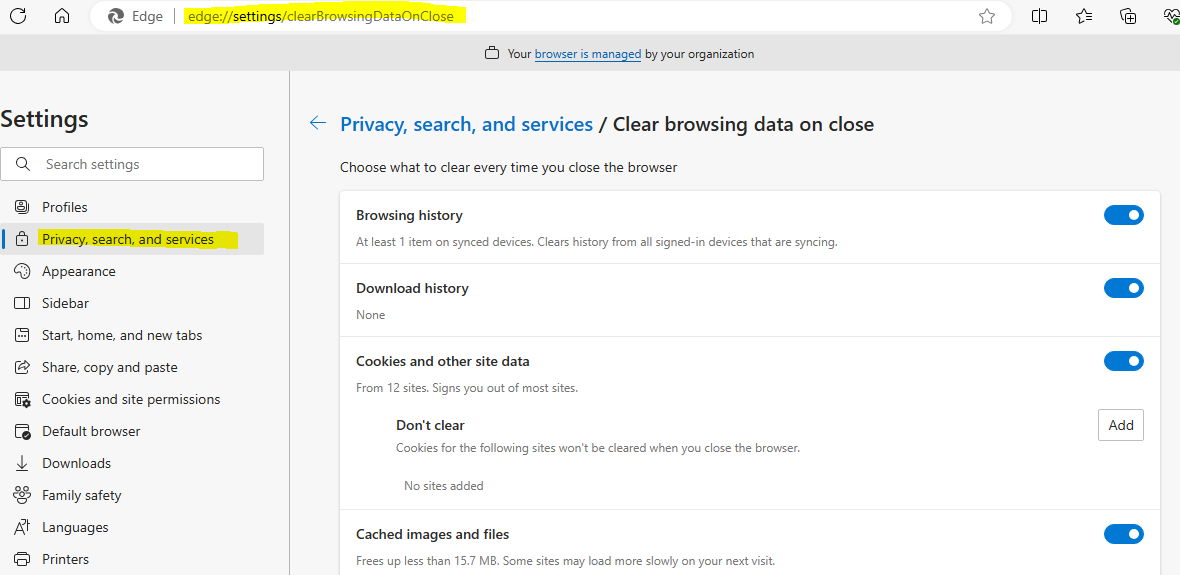The height and width of the screenshot is (575, 1180).
Task: Open the split screen icon
Action: 1039,16
